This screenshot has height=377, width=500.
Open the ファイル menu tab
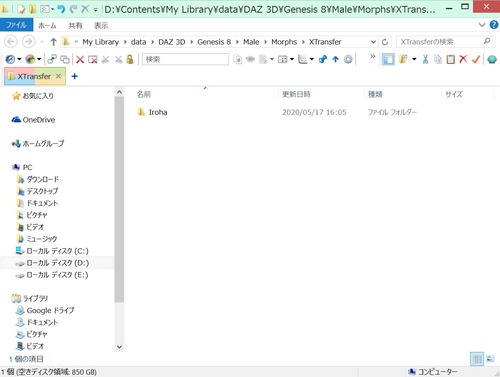(16, 25)
